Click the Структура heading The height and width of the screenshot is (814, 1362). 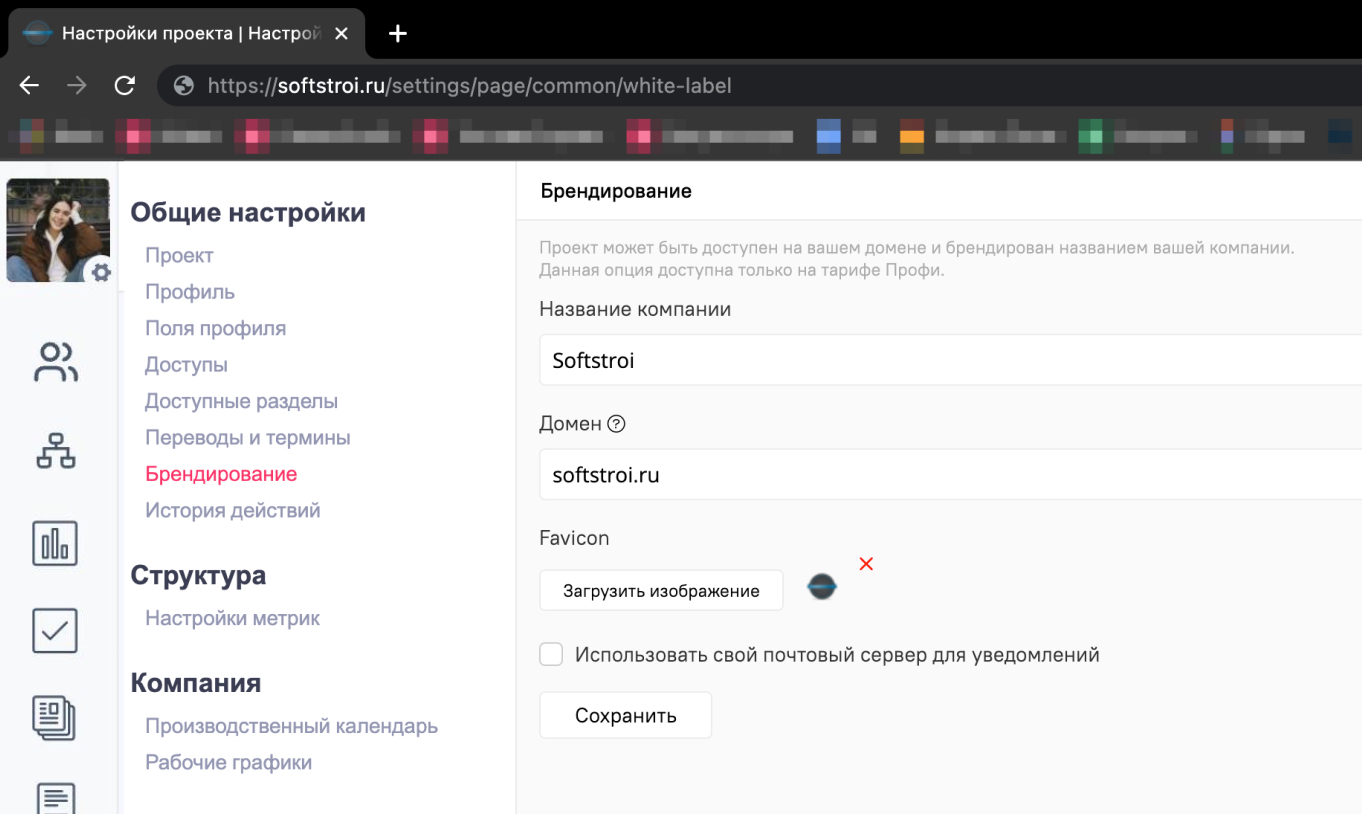click(x=198, y=575)
